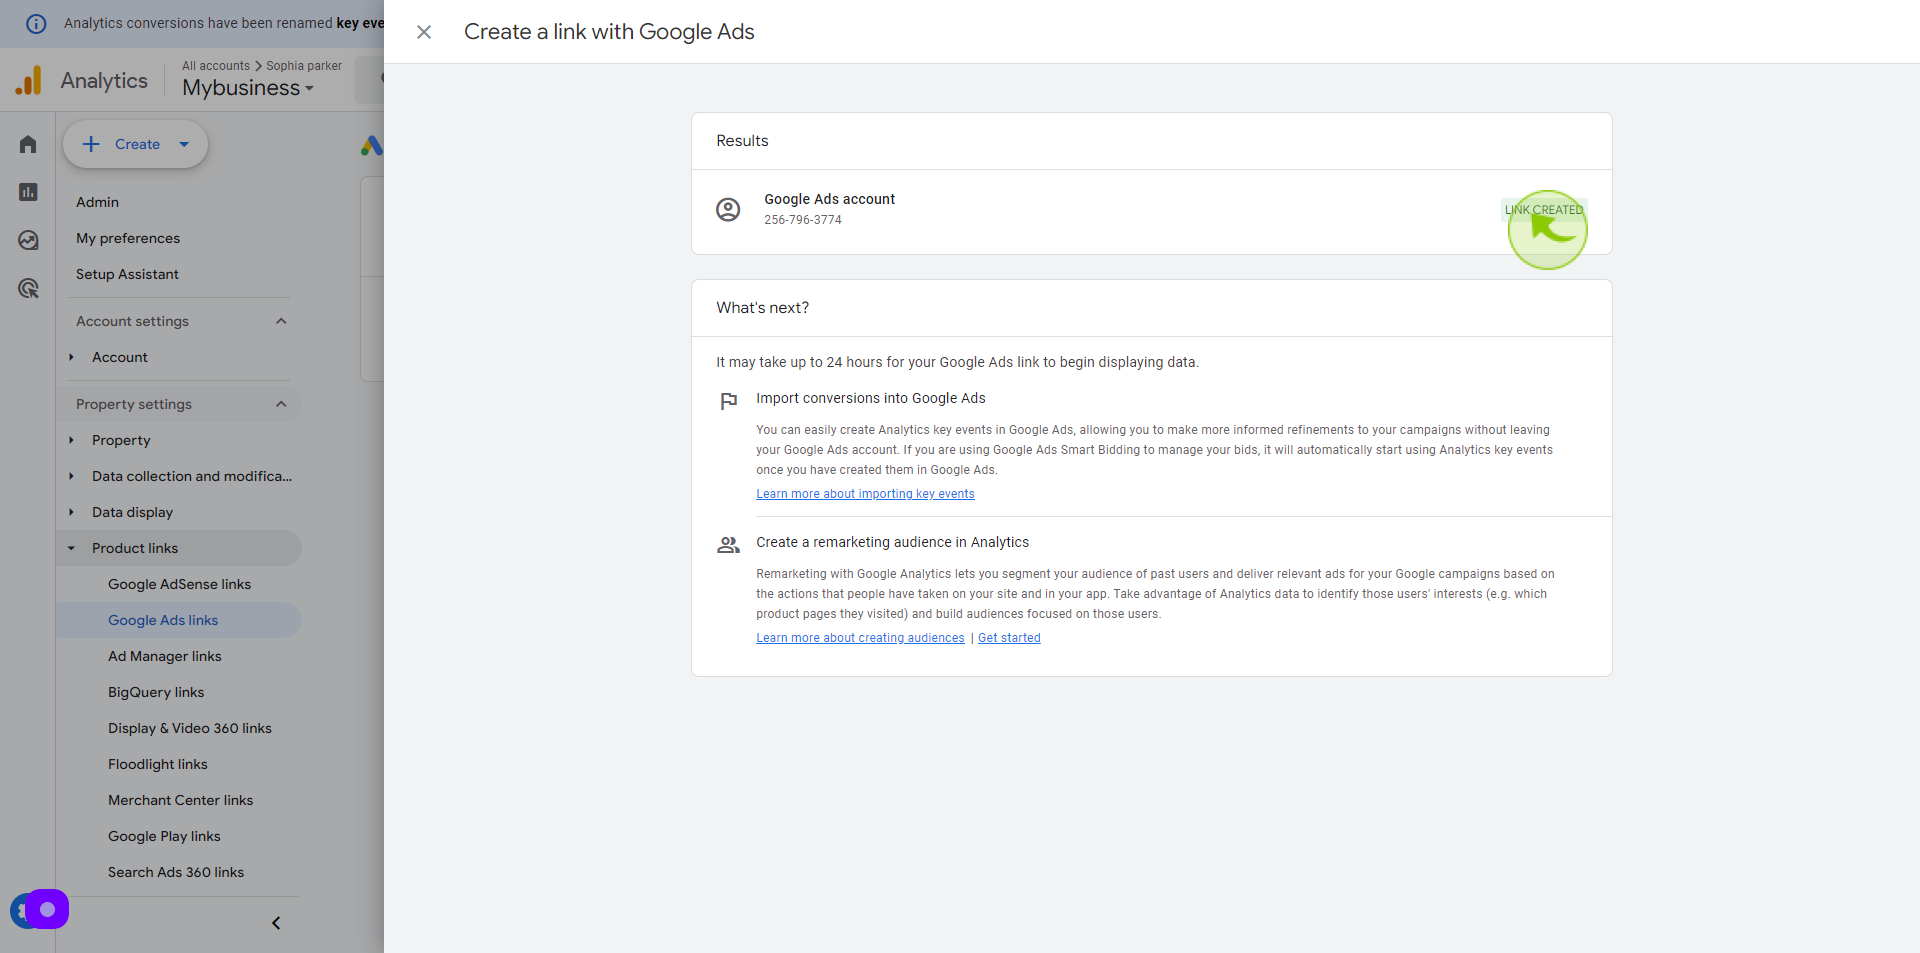This screenshot has width=1920, height=953.
Task: Open the Home icon in sidebar
Action: click(28, 145)
